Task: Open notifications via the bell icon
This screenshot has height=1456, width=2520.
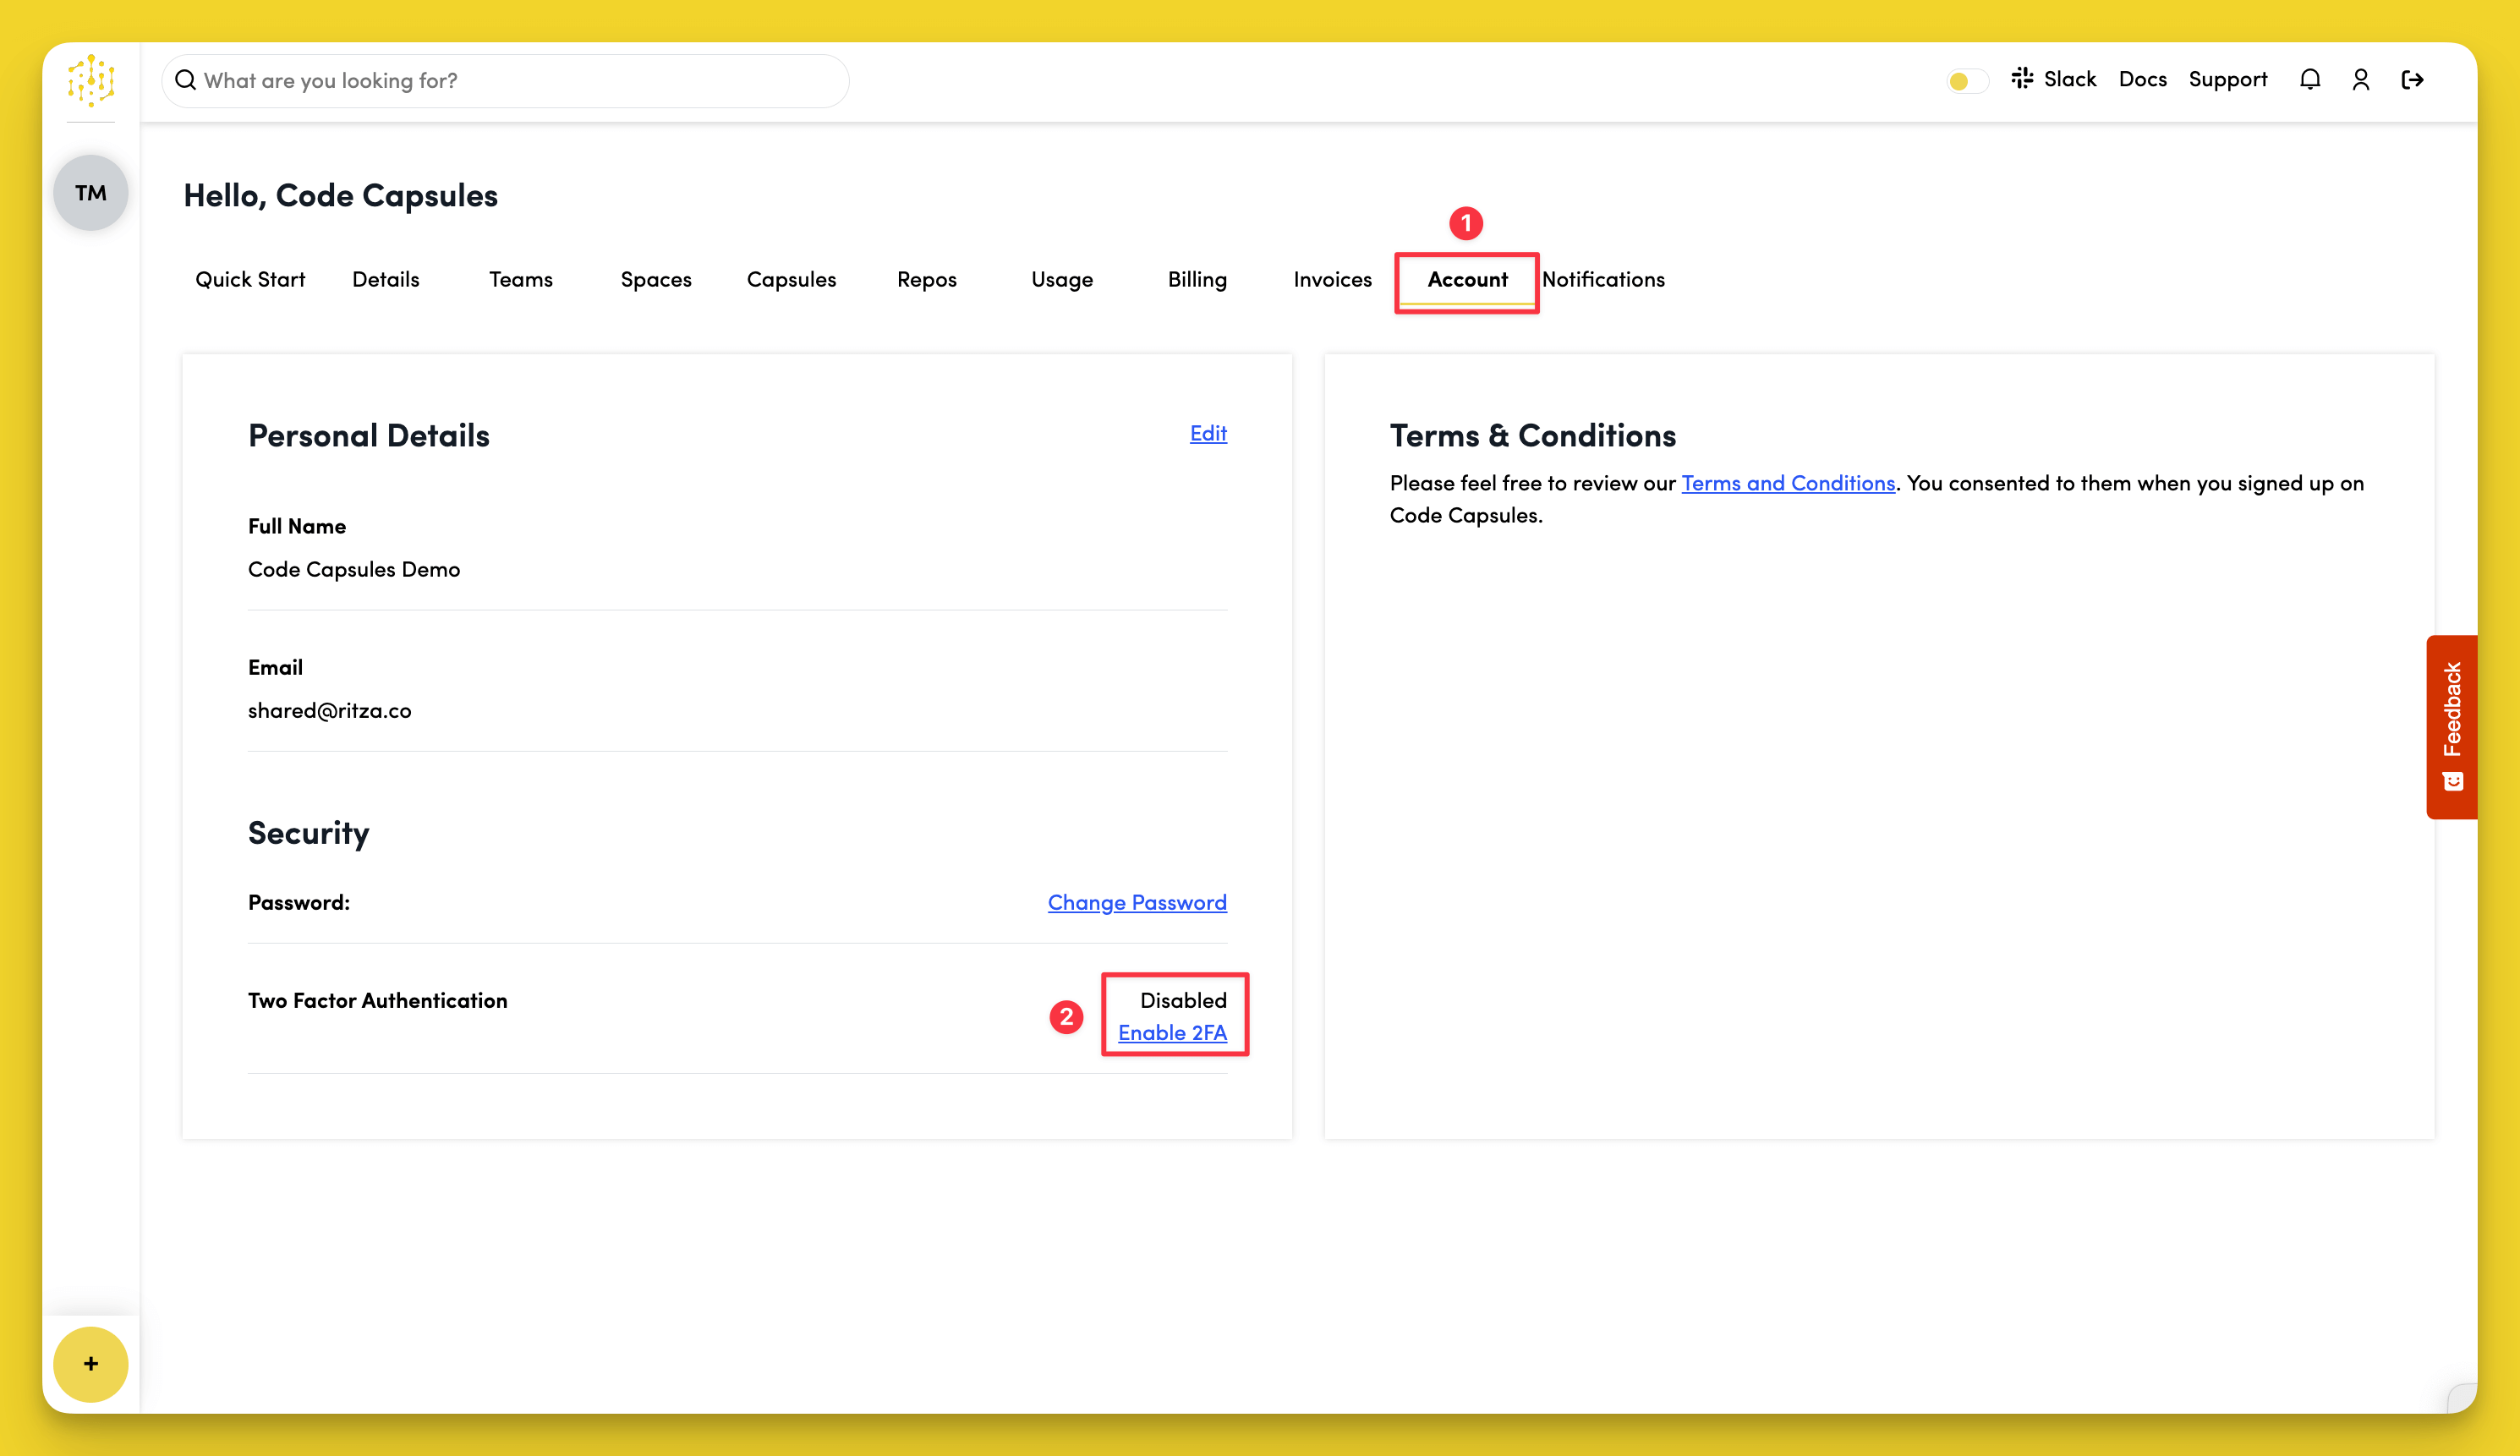Action: (2310, 79)
